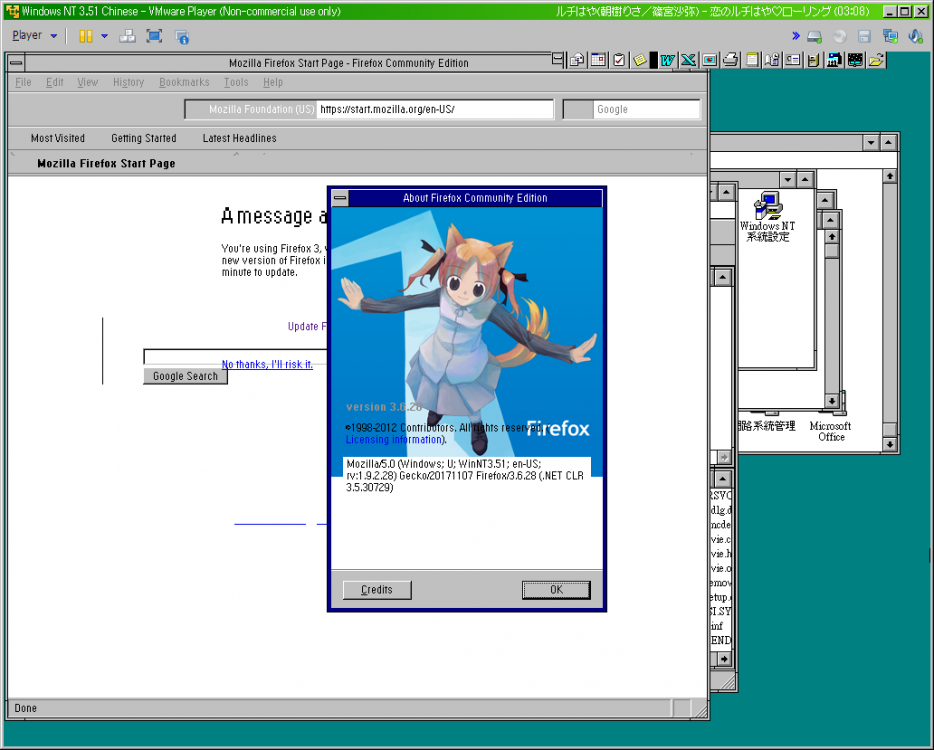934x750 pixels.
Task: Expand the dropdown arrow beside pause button
Action: (x=104, y=36)
